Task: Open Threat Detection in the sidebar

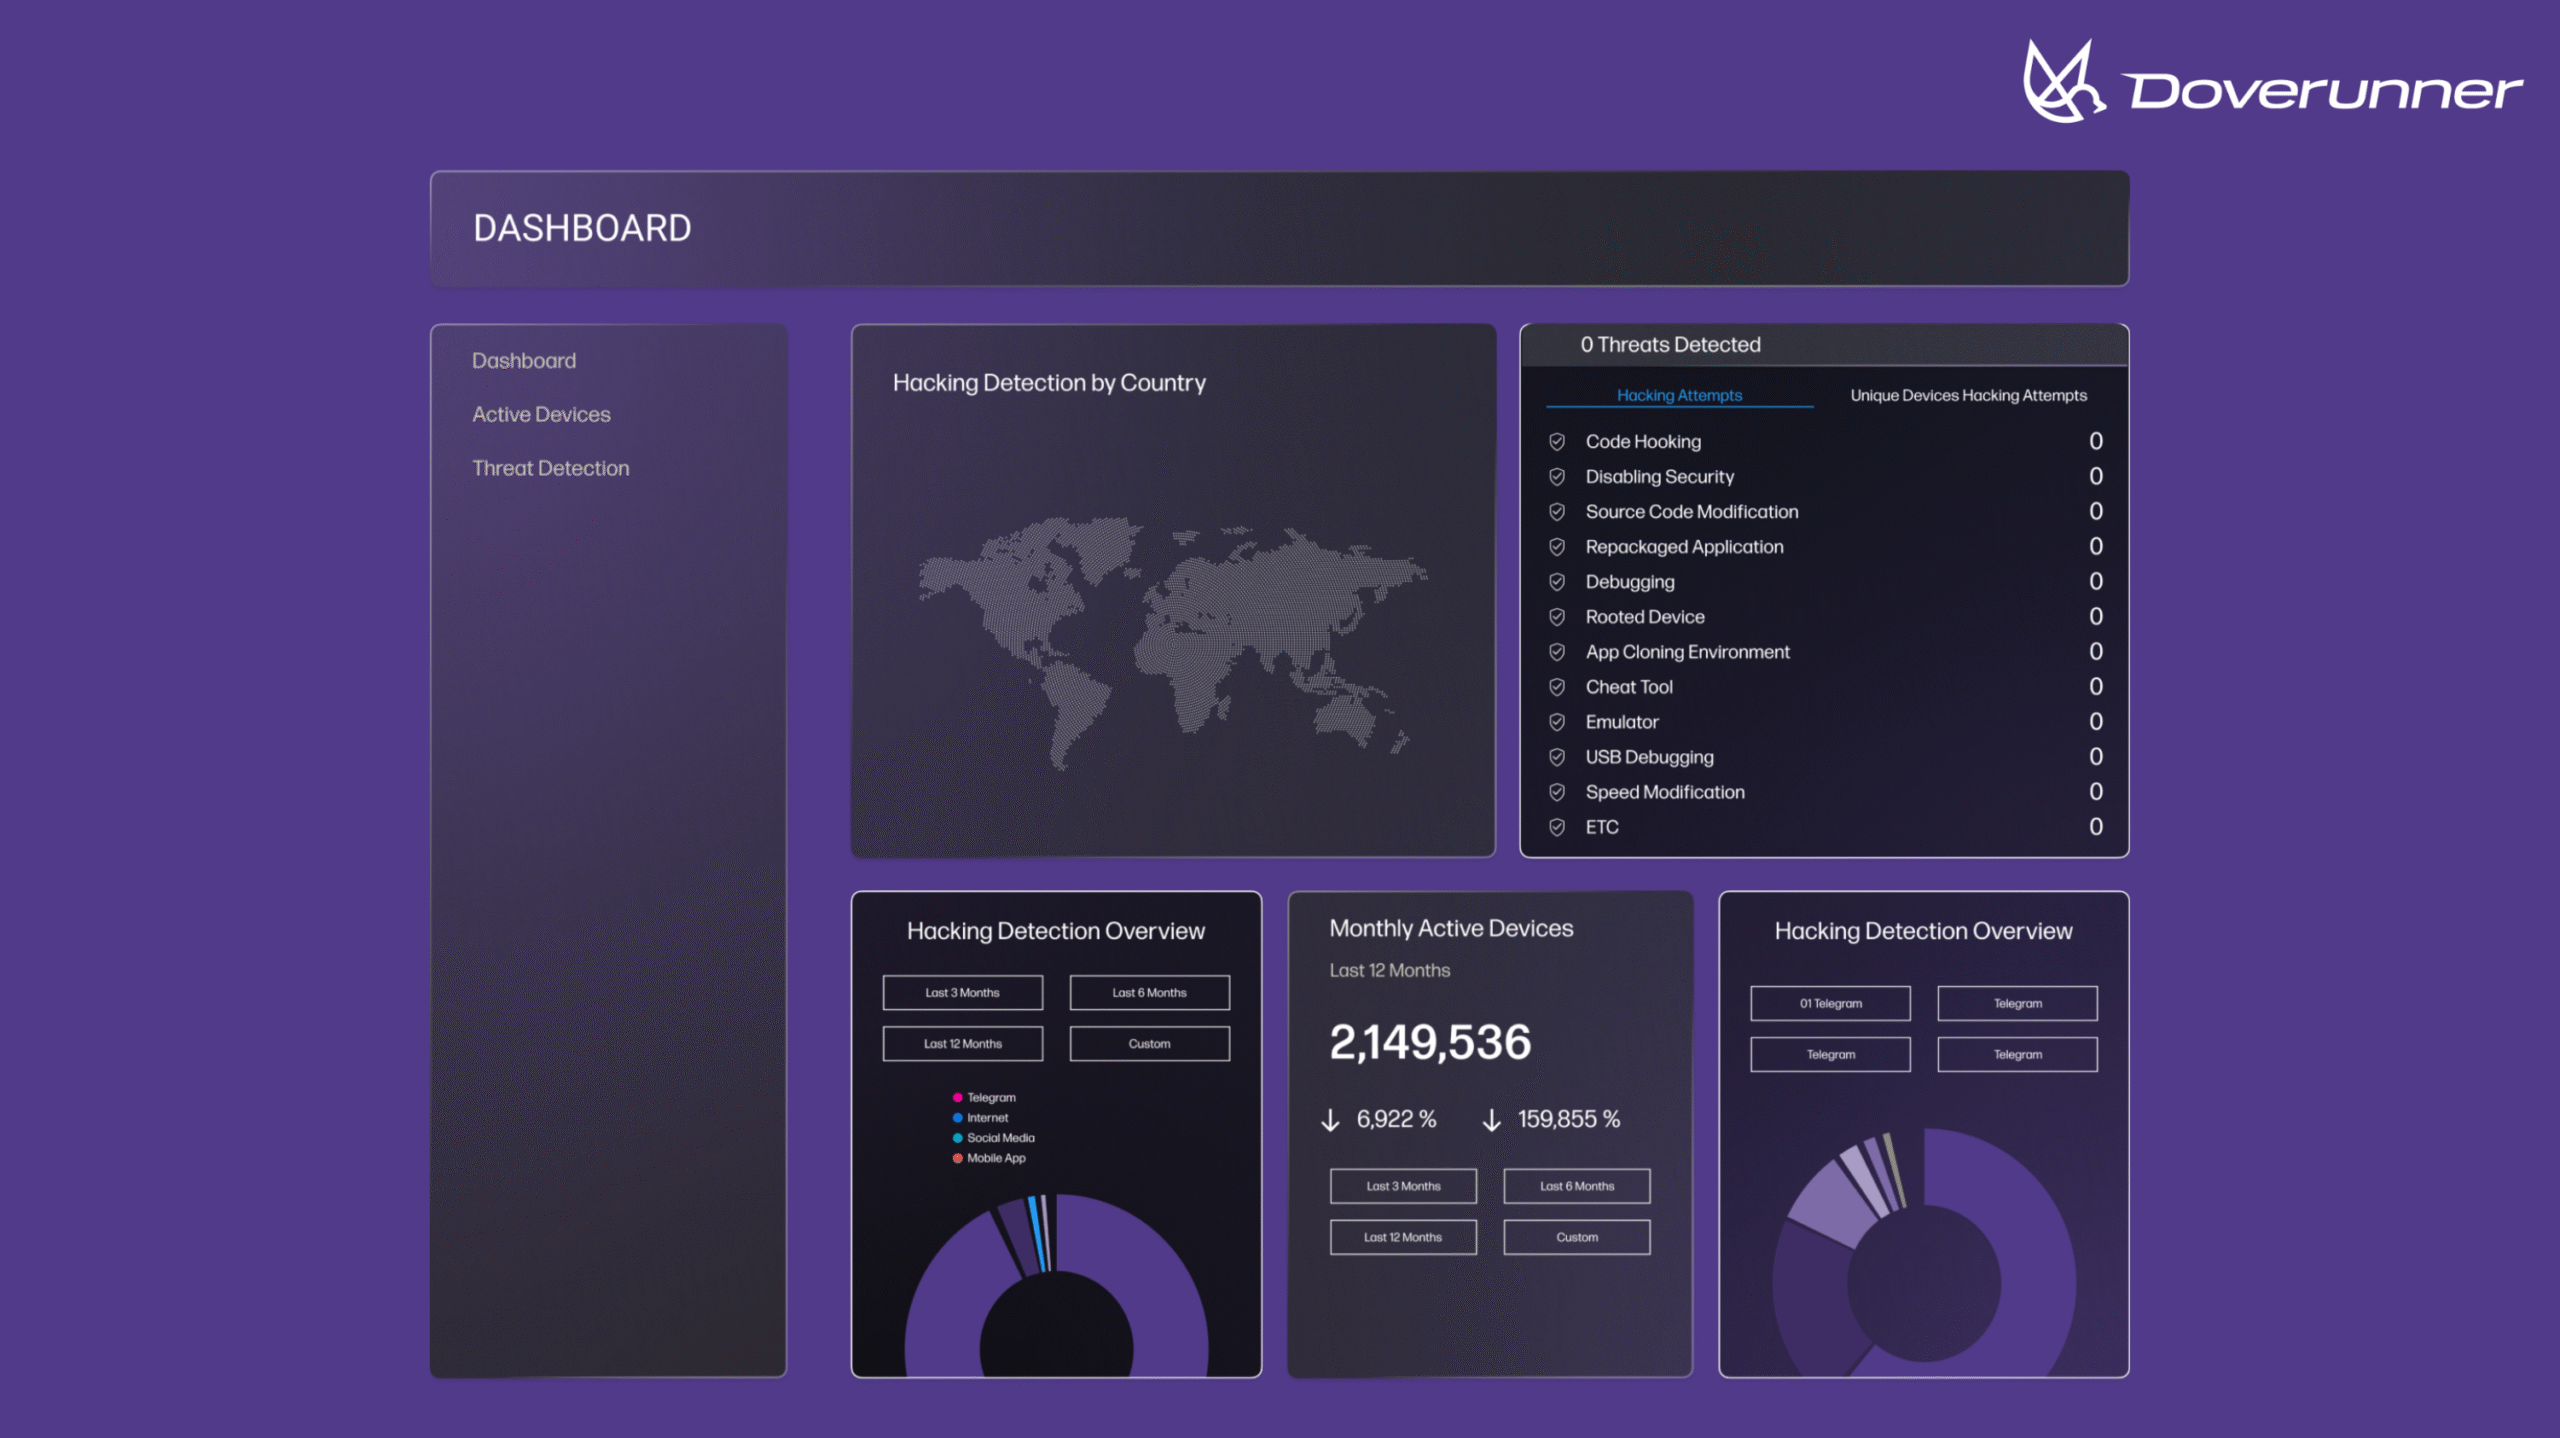Action: [x=551, y=468]
